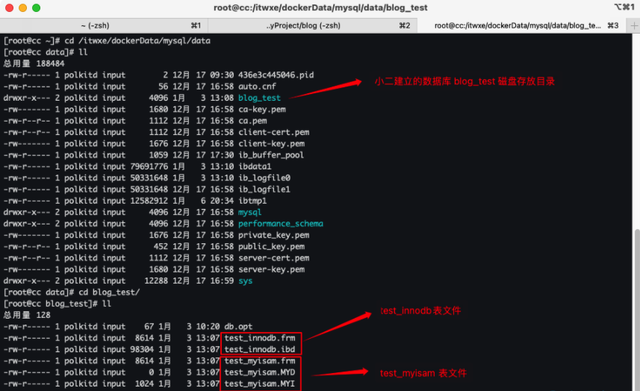
Task: Click the private_key.pem file name
Action: [273, 235]
